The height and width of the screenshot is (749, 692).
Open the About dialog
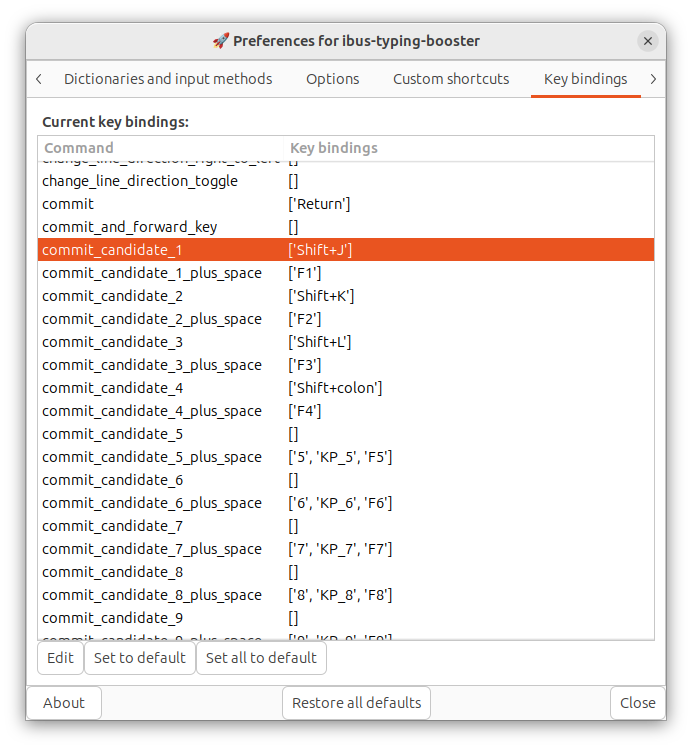point(64,703)
